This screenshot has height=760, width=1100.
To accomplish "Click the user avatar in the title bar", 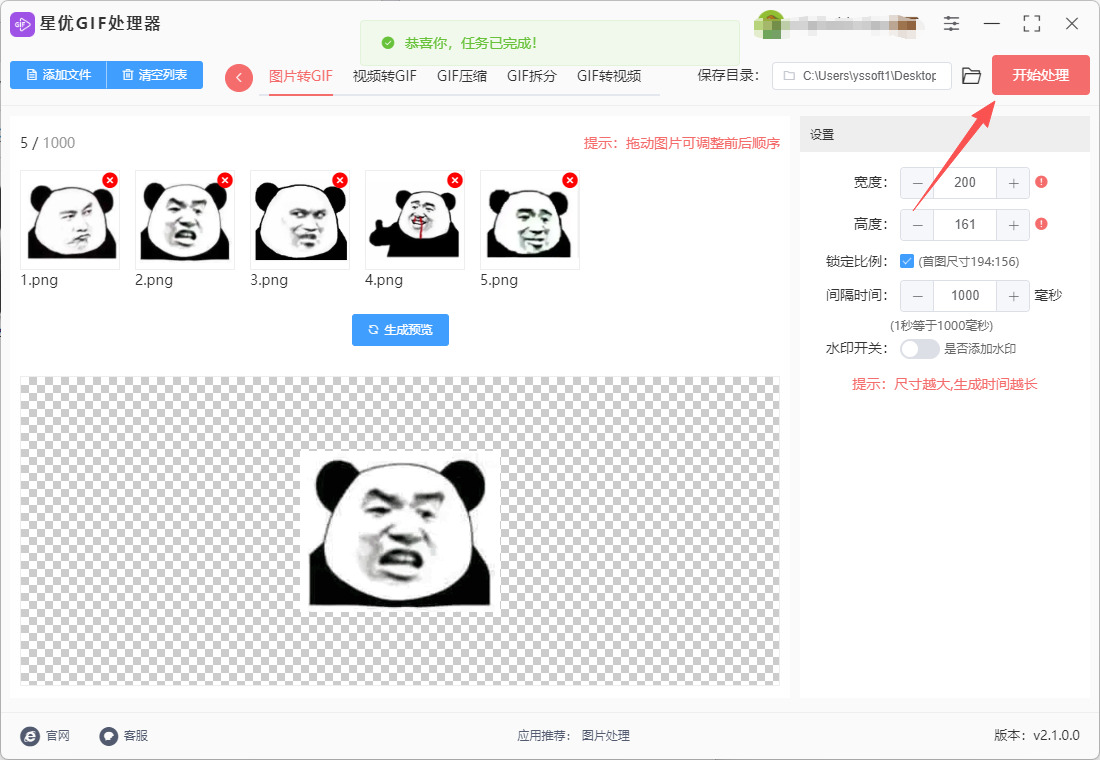I will click(x=771, y=25).
